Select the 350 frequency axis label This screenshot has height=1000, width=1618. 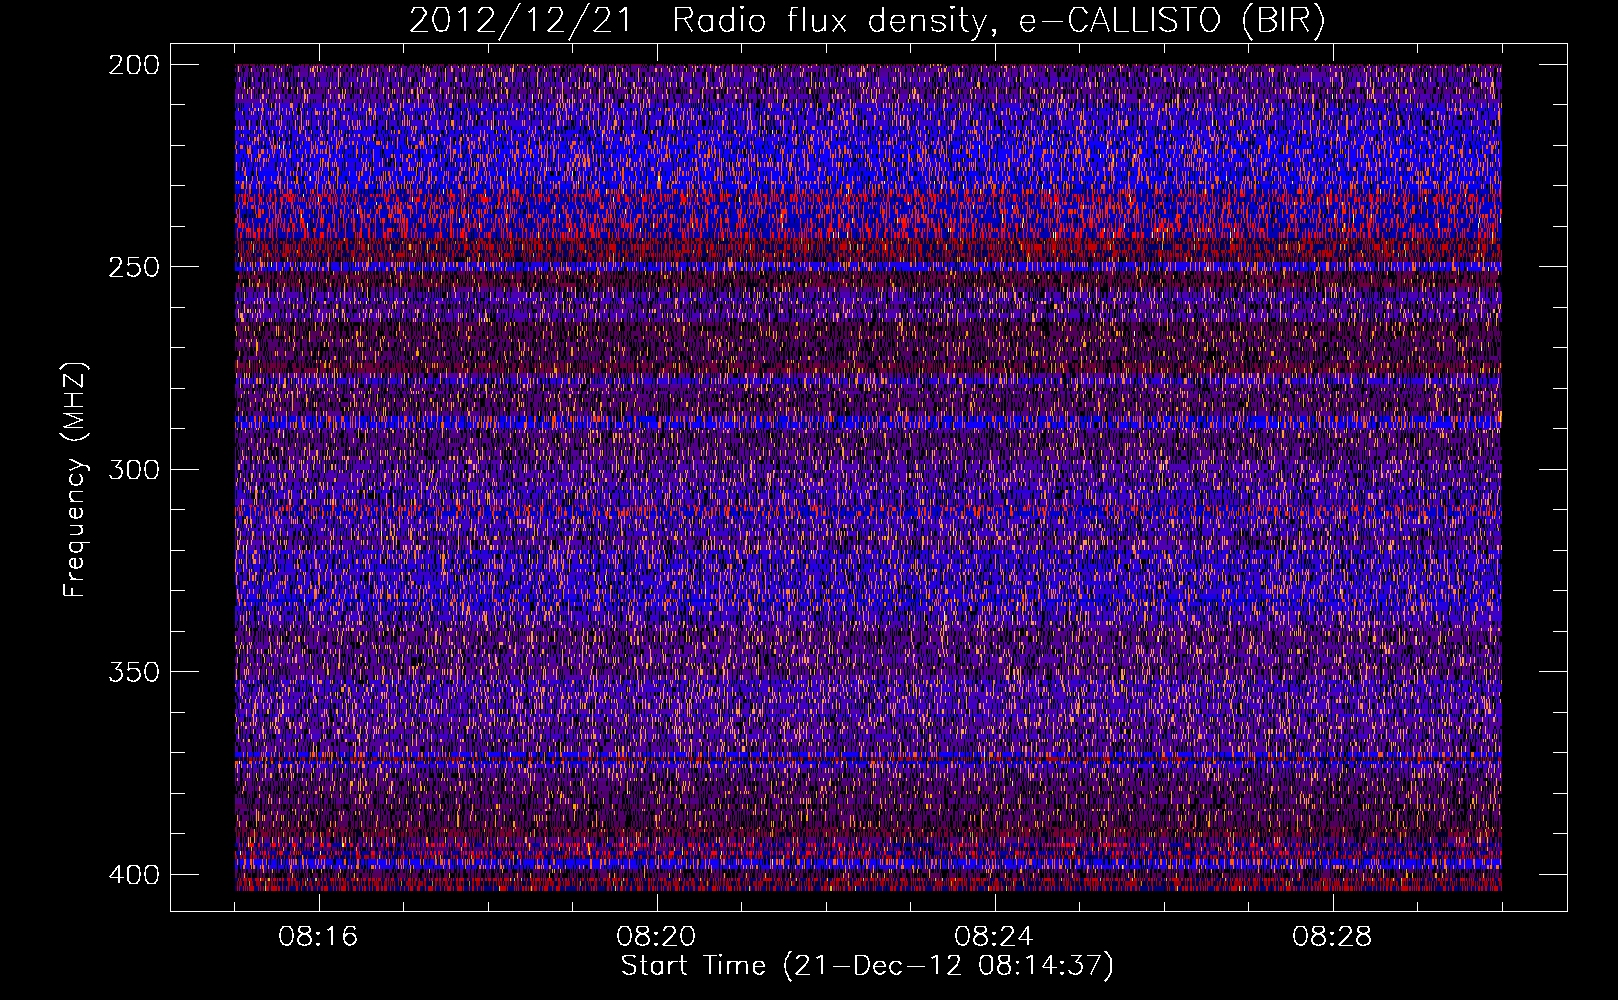coord(133,671)
